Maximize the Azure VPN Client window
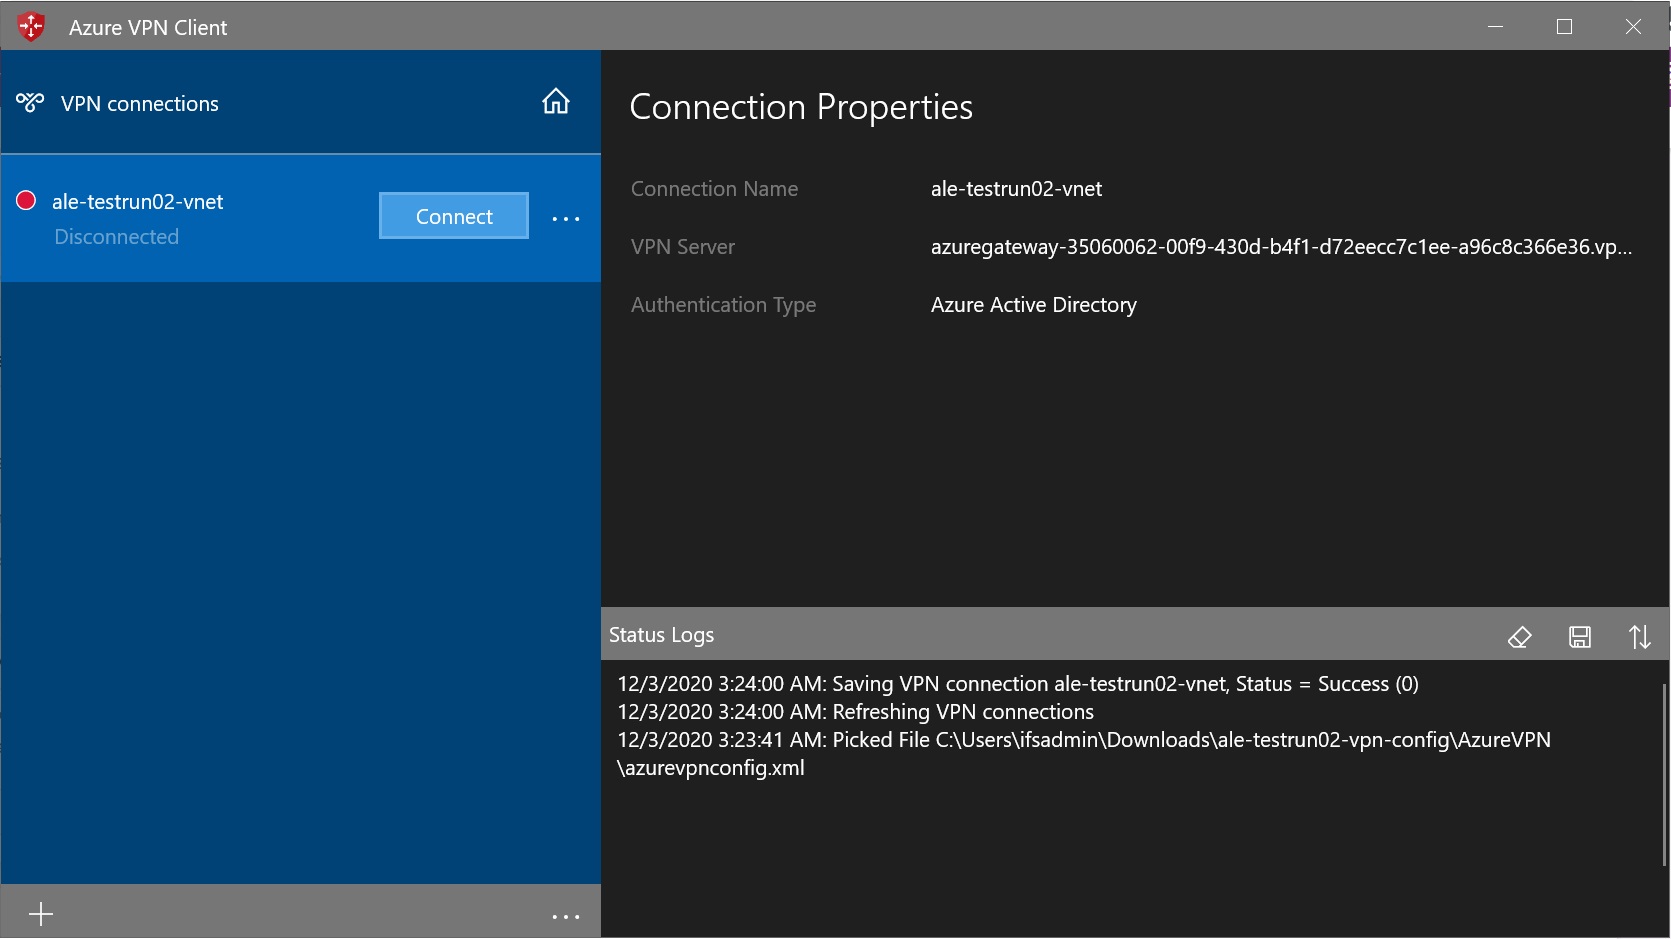This screenshot has height=939, width=1671. [1565, 27]
